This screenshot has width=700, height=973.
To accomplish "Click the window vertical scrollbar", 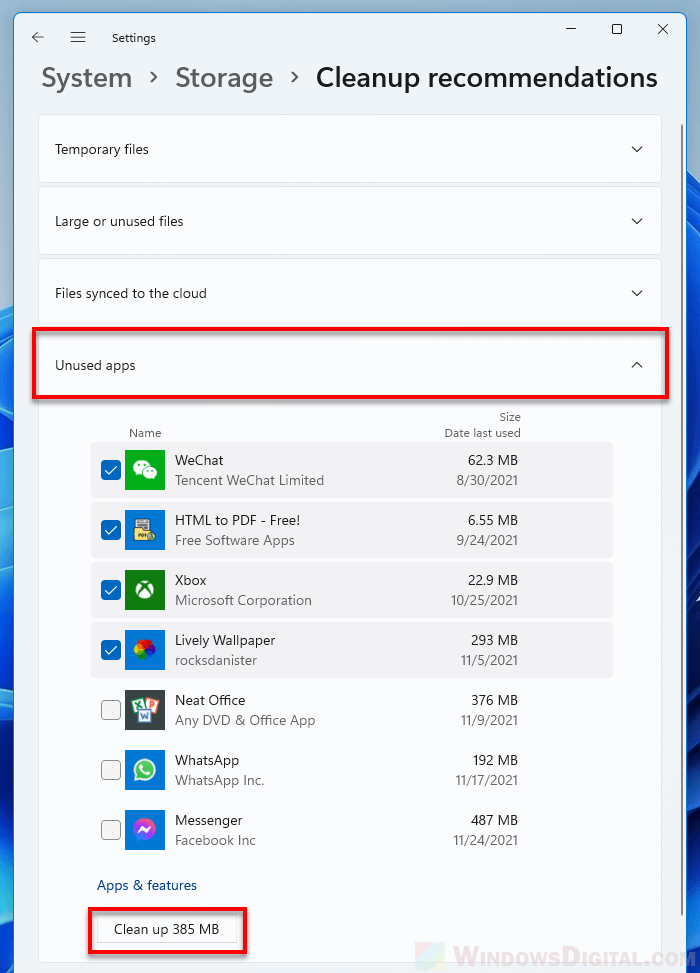I will [x=681, y=518].
